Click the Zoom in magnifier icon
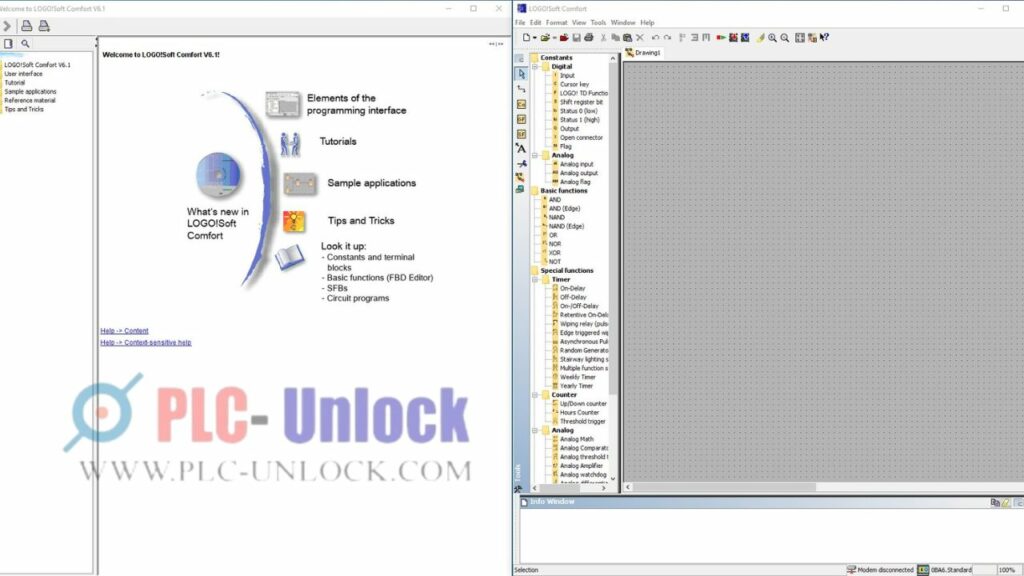Screen dimensions: 1024x576 point(773,38)
